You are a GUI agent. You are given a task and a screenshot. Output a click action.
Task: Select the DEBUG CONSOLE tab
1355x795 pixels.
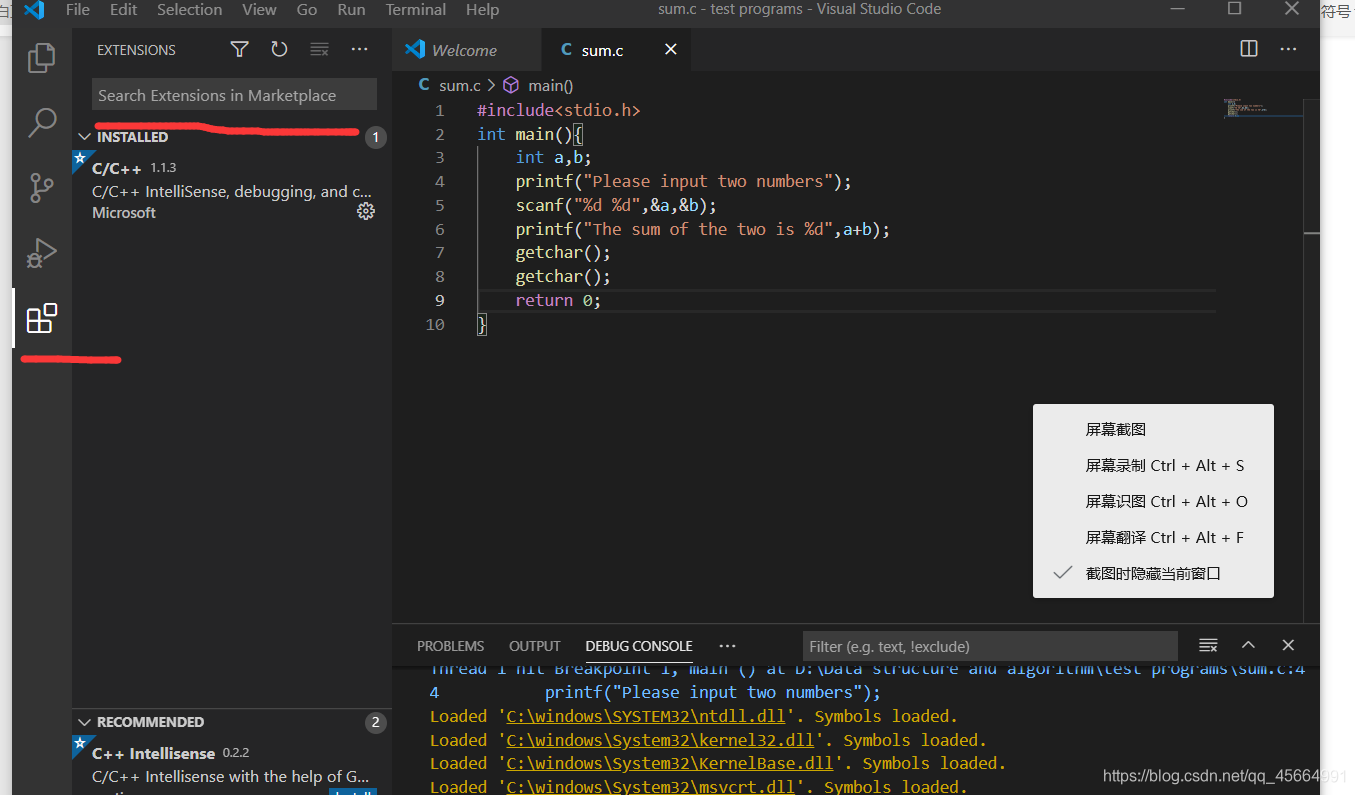[x=639, y=646]
